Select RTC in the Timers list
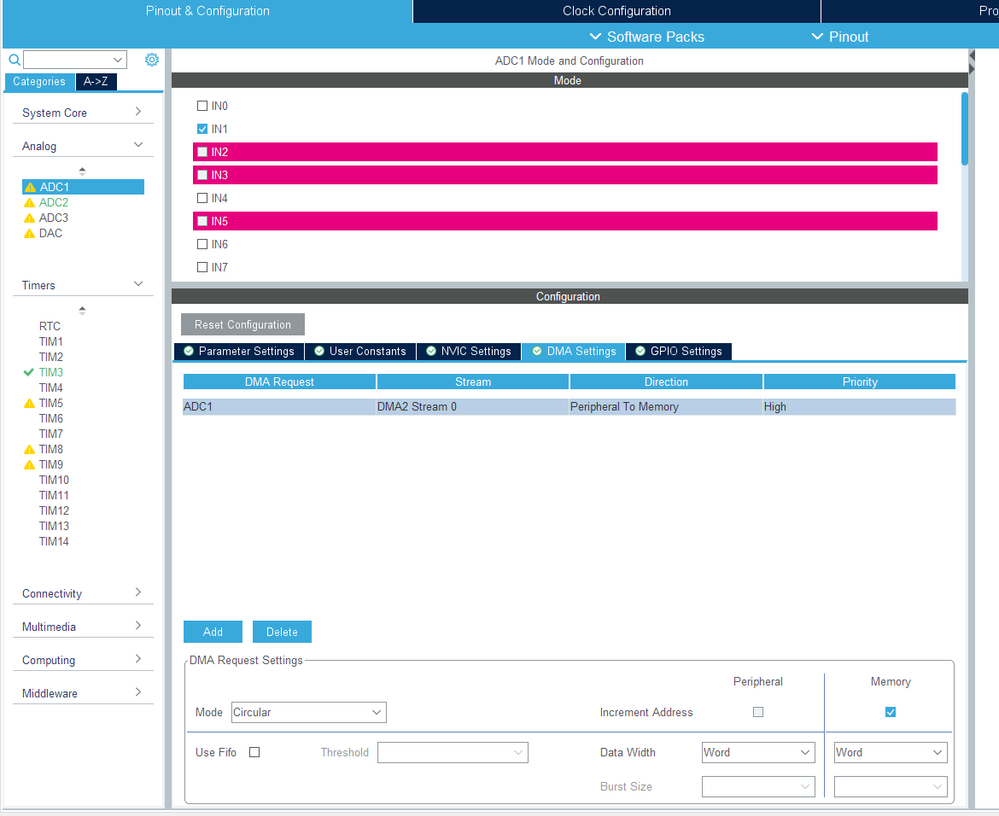This screenshot has width=999, height=816. coord(50,326)
